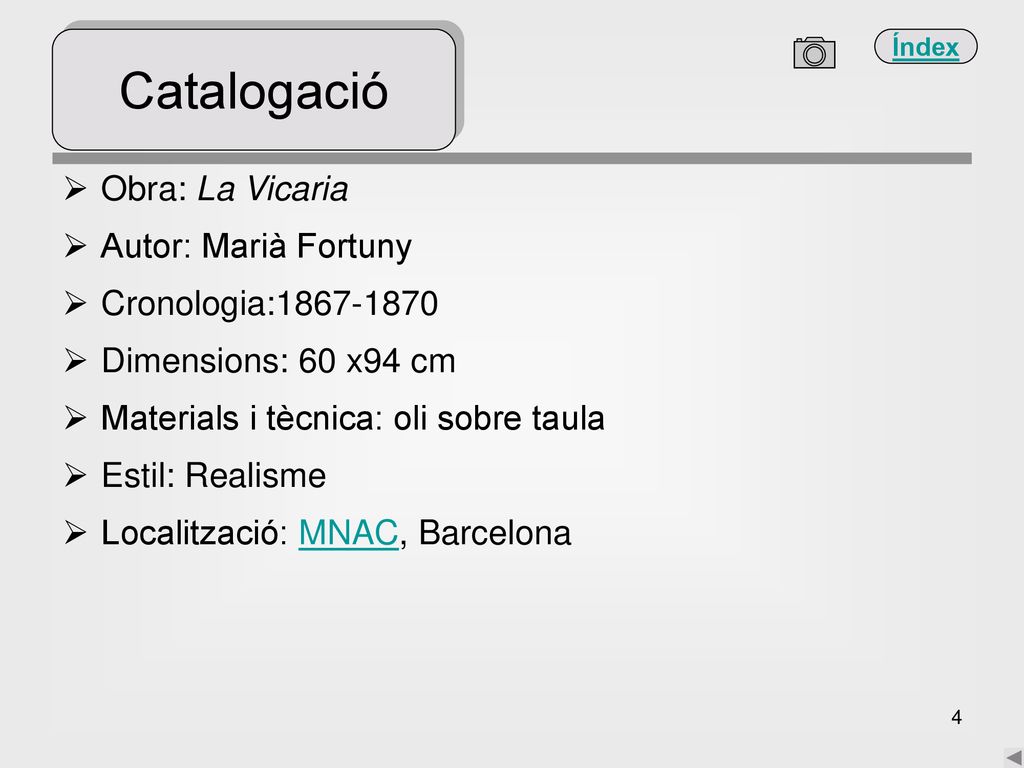The image size is (1024, 768).
Task: Open the camera icon to view the image
Action: pyautogui.click(x=814, y=53)
